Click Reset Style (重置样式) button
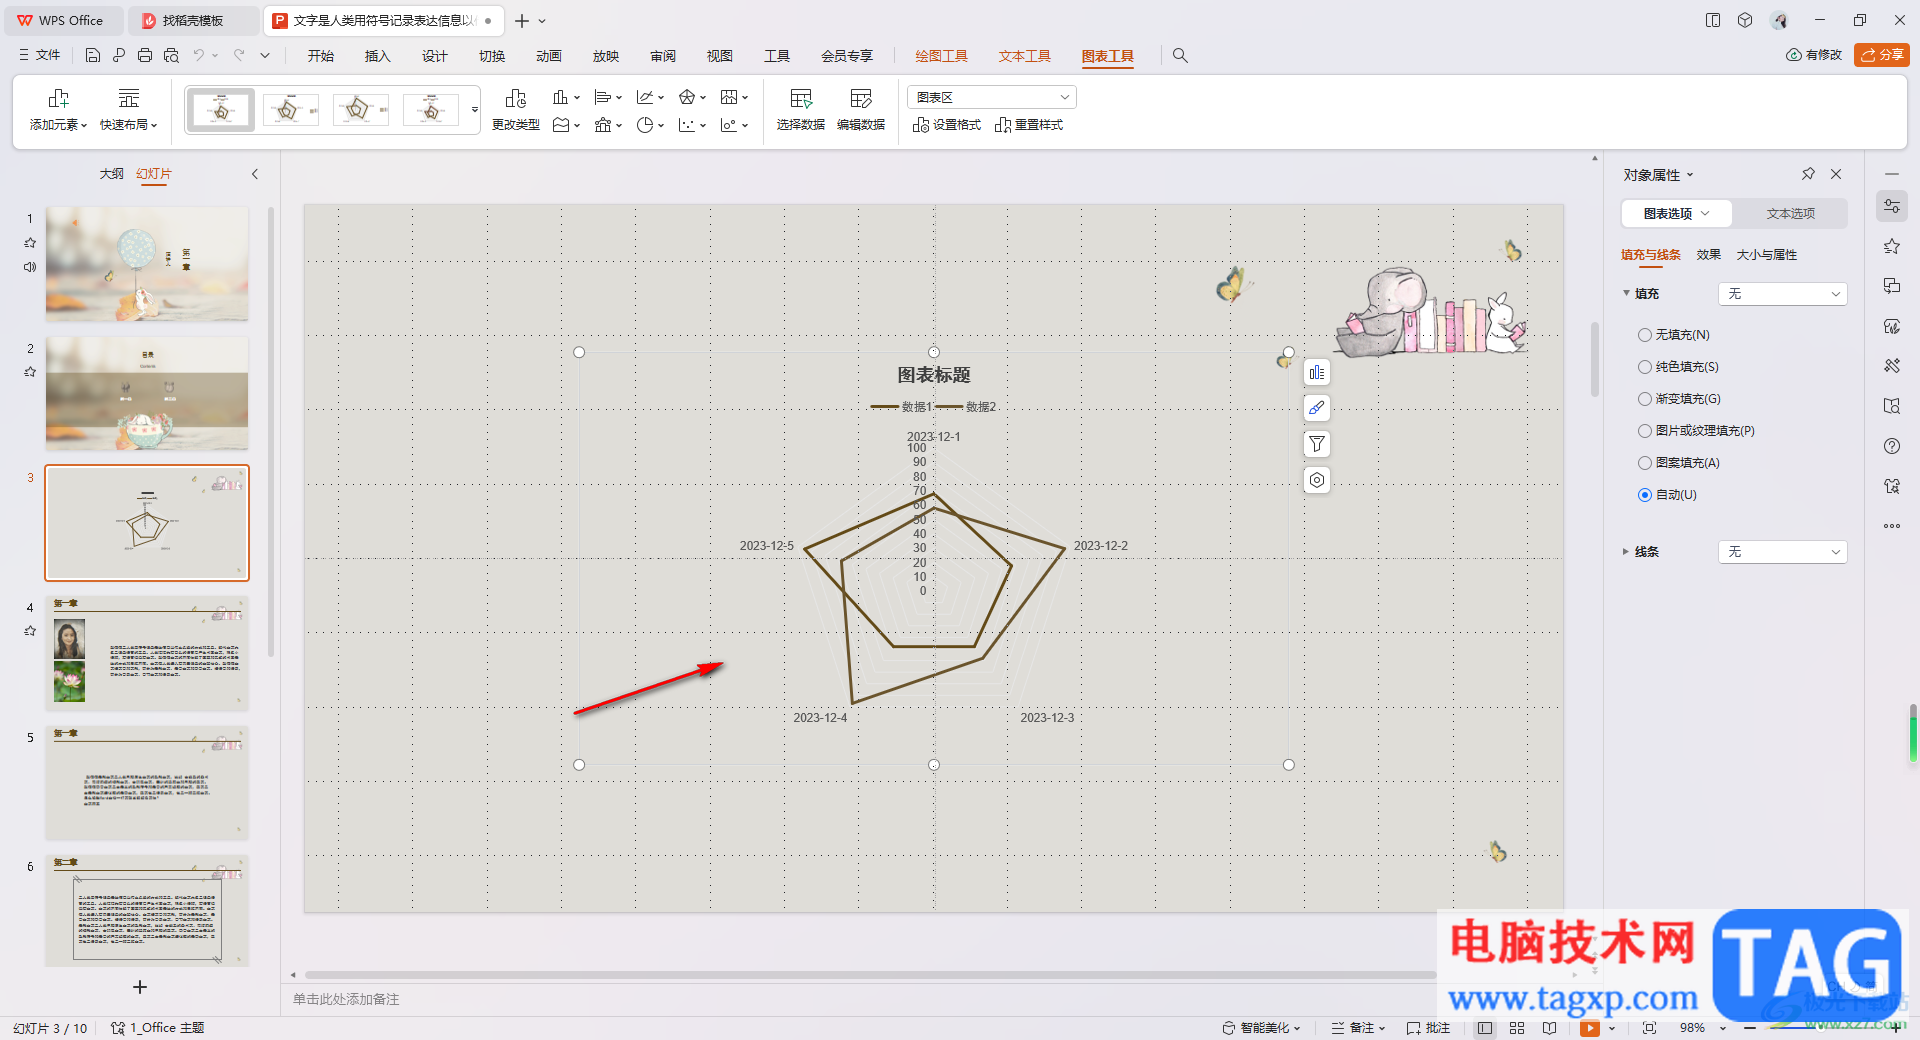This screenshot has height=1040, width=1920. coord(1029,125)
